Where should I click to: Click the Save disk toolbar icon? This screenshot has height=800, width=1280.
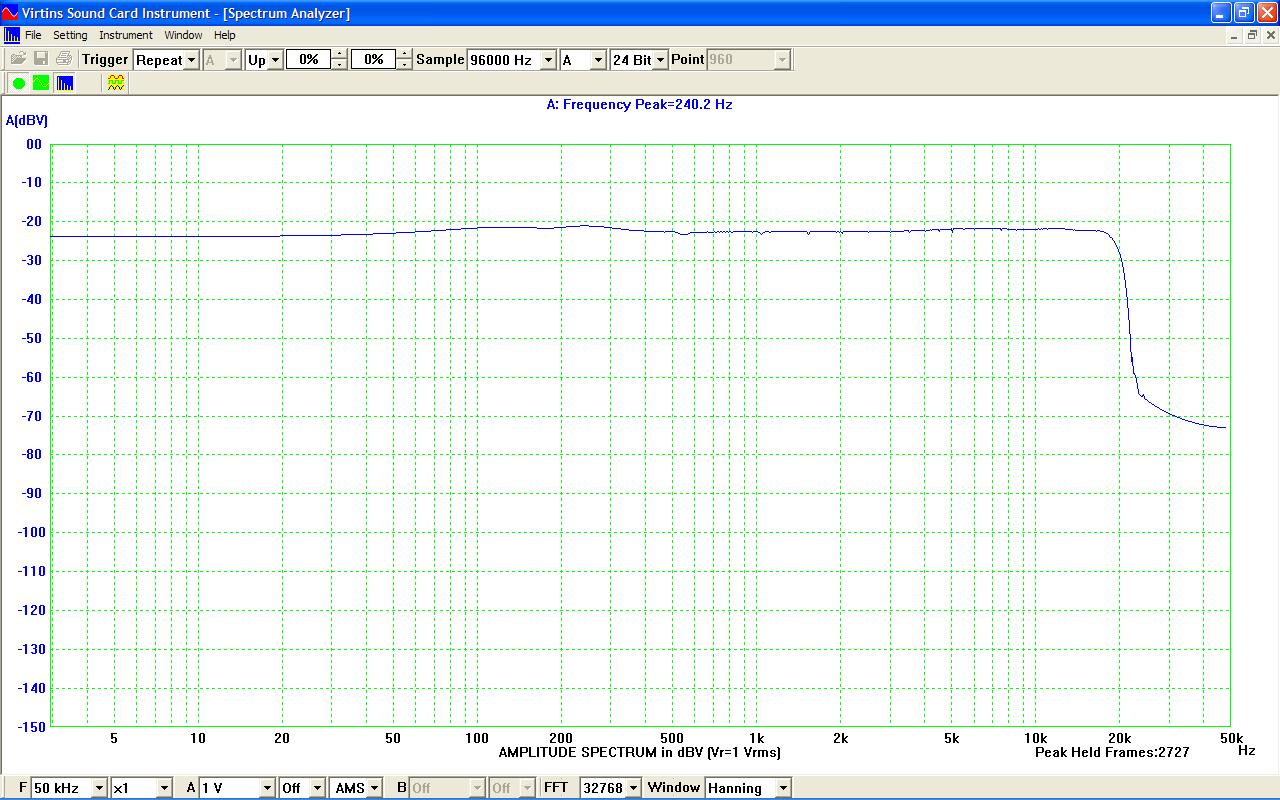pyautogui.click(x=41, y=59)
